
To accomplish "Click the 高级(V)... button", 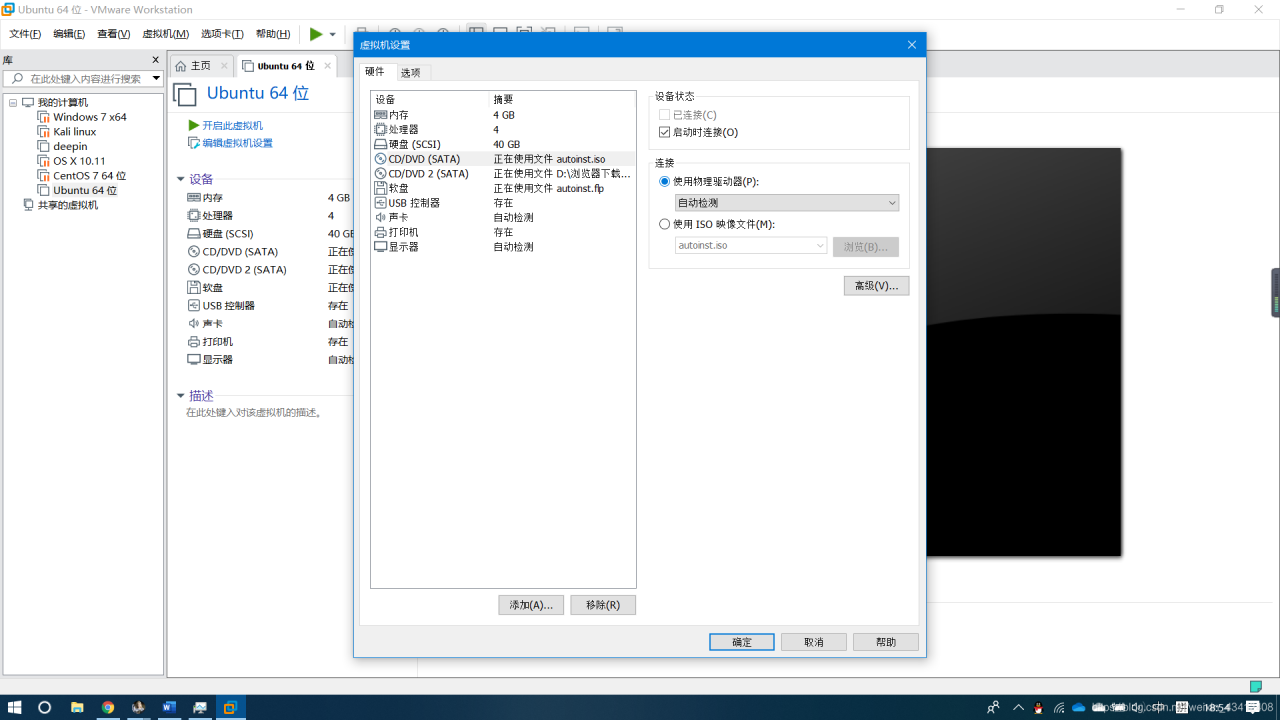I will (876, 286).
